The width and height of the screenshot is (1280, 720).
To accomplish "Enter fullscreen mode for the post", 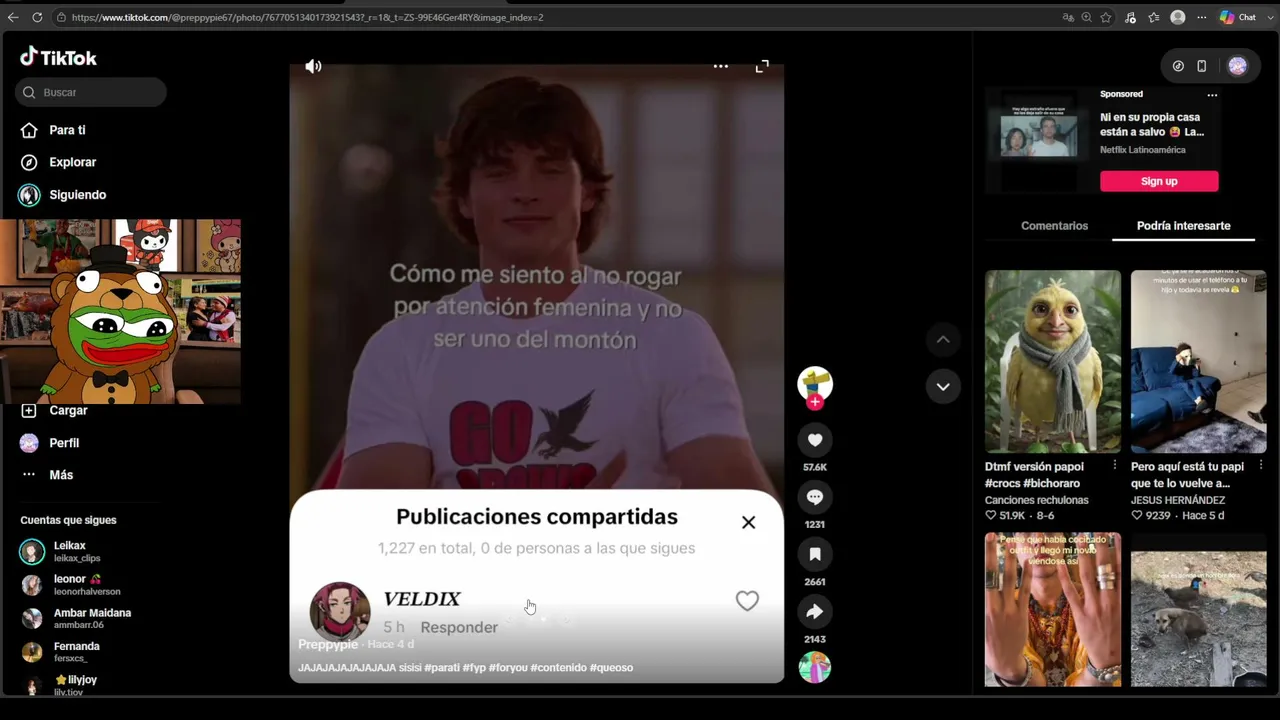I will click(x=762, y=66).
